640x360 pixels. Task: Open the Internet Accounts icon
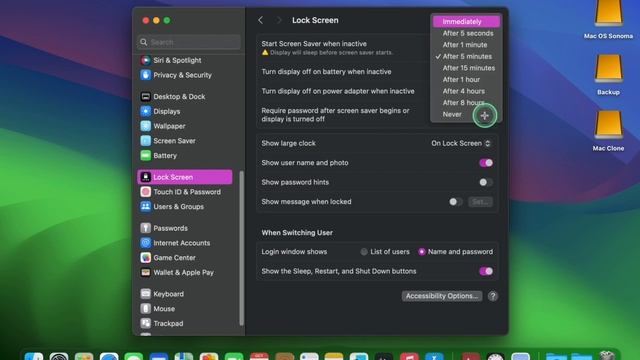click(x=145, y=243)
